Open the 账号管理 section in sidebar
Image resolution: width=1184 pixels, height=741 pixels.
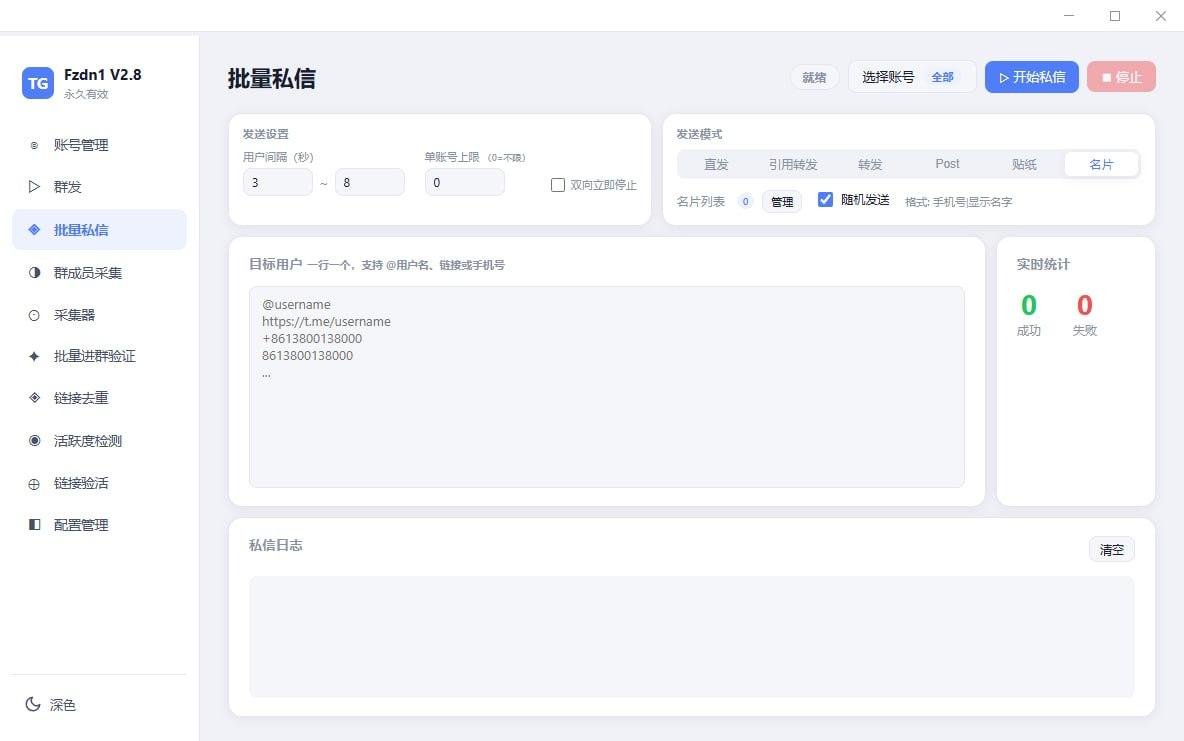click(80, 144)
